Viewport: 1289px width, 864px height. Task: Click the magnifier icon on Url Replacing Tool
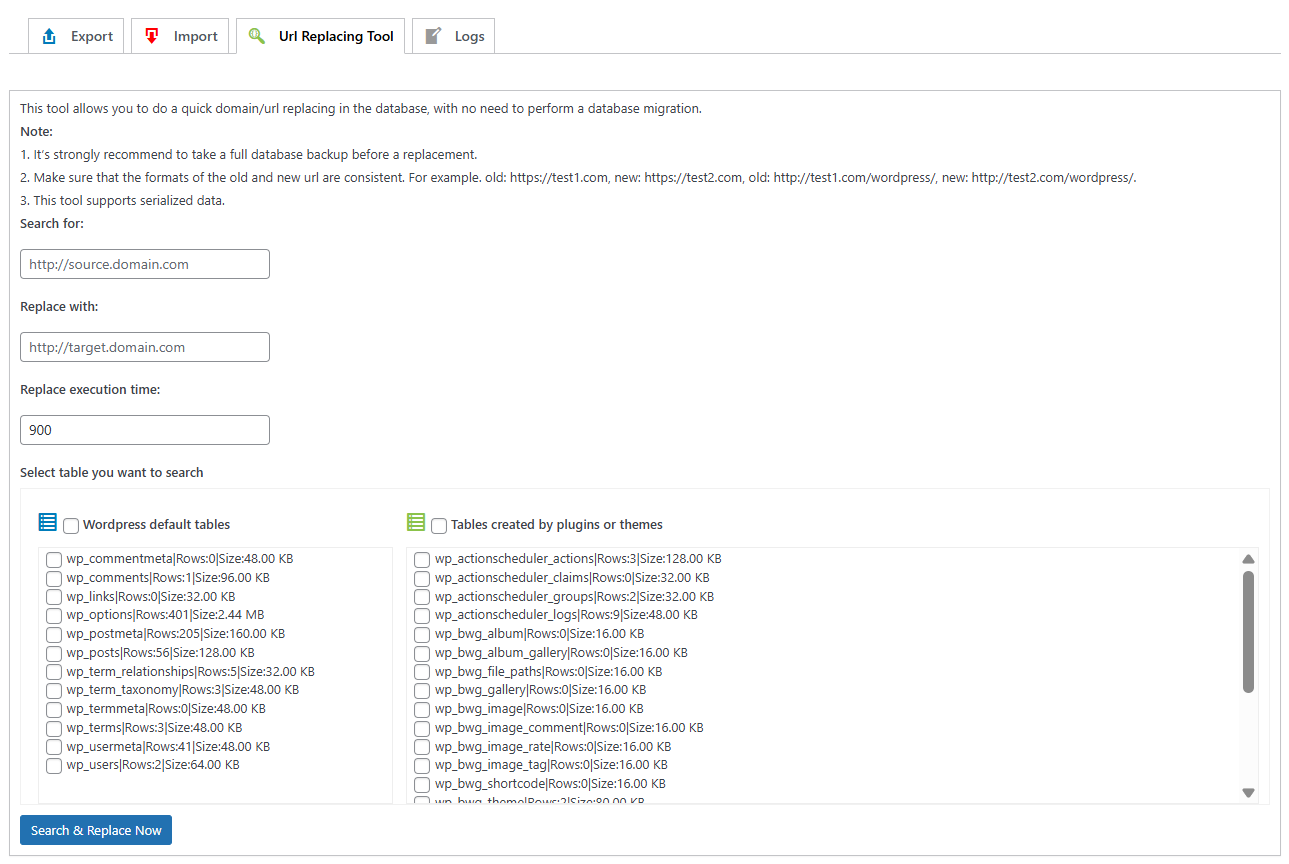(257, 36)
